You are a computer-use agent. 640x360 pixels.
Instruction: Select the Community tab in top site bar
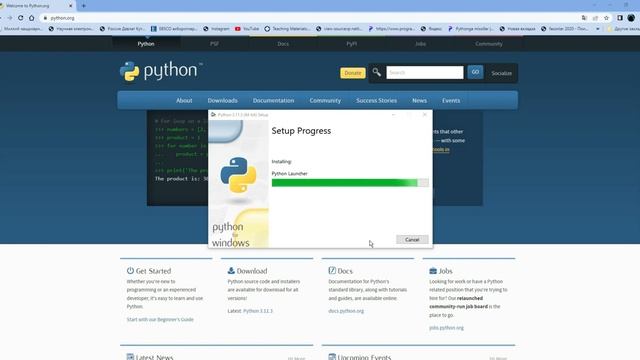[489, 44]
